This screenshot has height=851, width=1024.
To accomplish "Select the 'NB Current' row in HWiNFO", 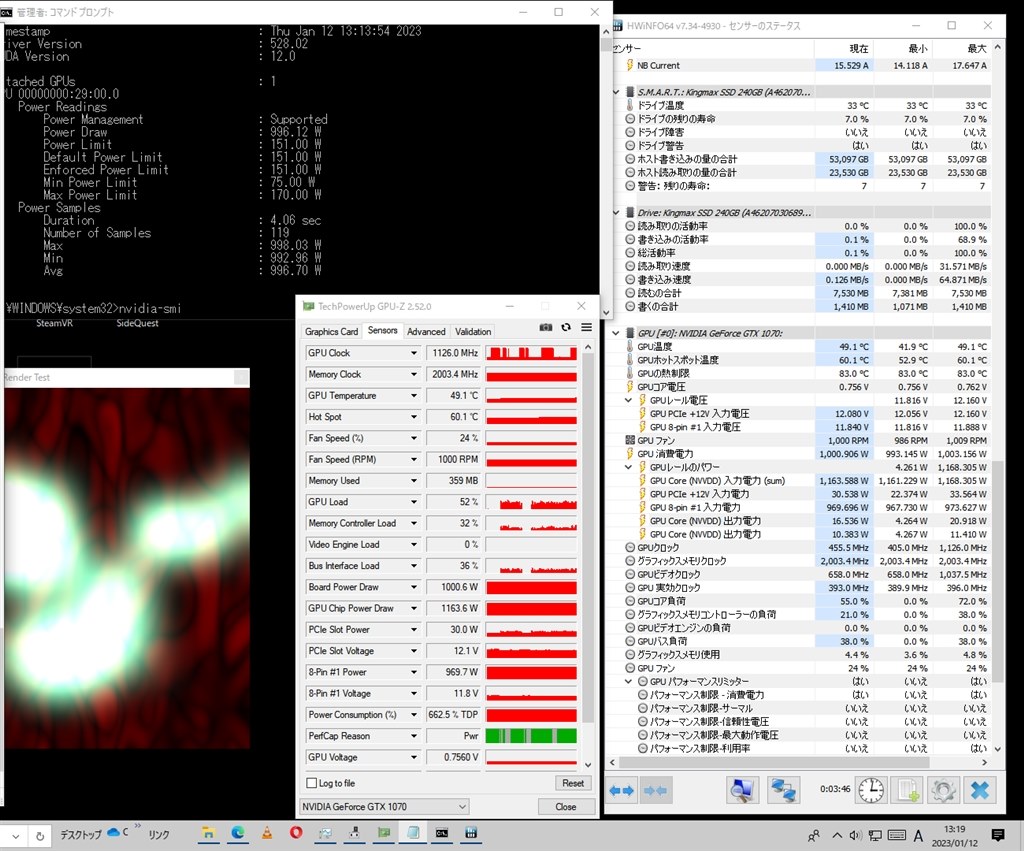I will click(803, 65).
